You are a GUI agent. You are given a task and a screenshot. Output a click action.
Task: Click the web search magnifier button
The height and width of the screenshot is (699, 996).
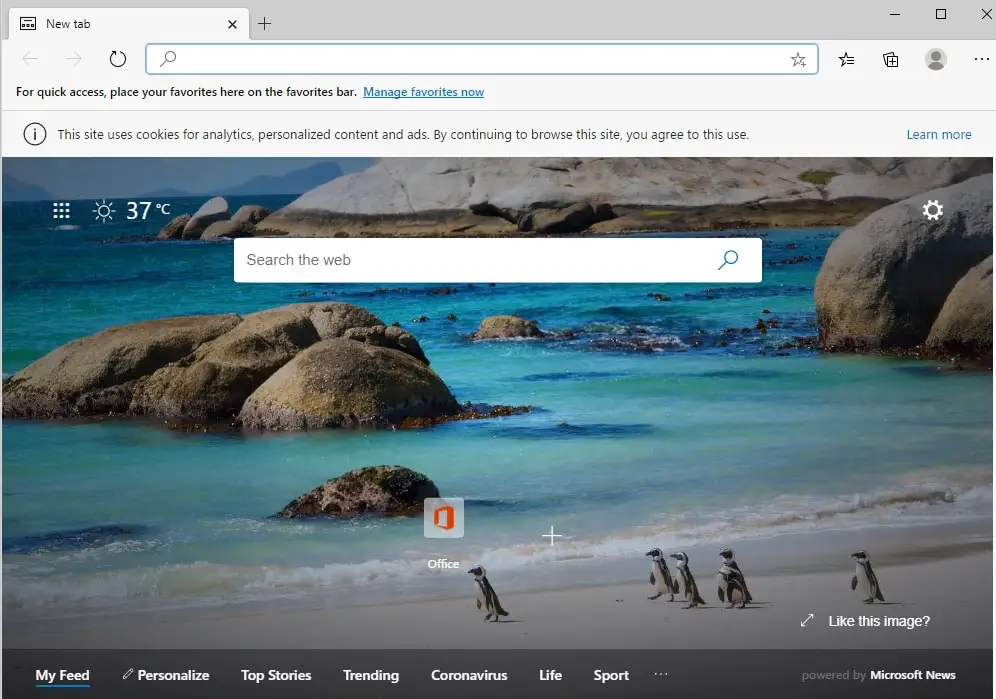pos(728,259)
